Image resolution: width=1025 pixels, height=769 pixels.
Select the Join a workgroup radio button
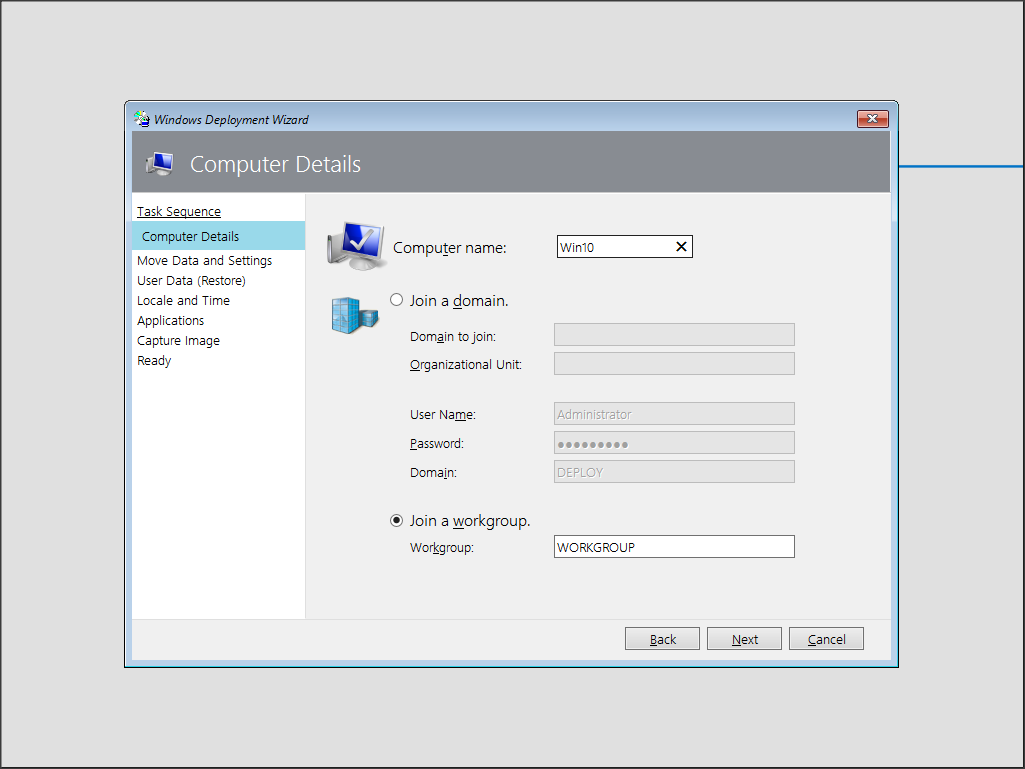(397, 521)
